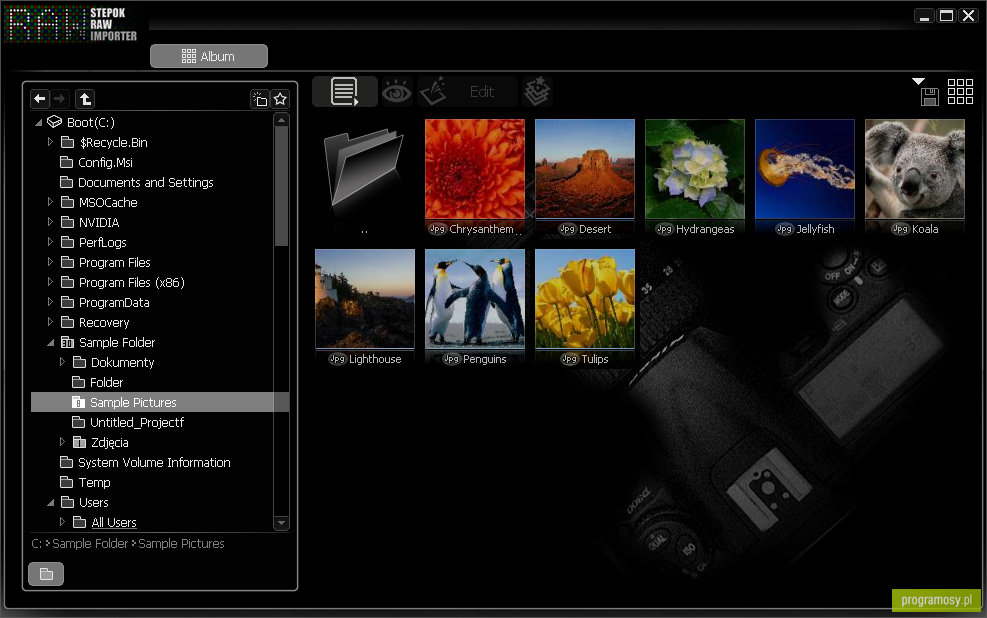Screen dimensions: 987x618
Task: Create new folder icon in tree toolbar
Action: pyautogui.click(x=259, y=99)
